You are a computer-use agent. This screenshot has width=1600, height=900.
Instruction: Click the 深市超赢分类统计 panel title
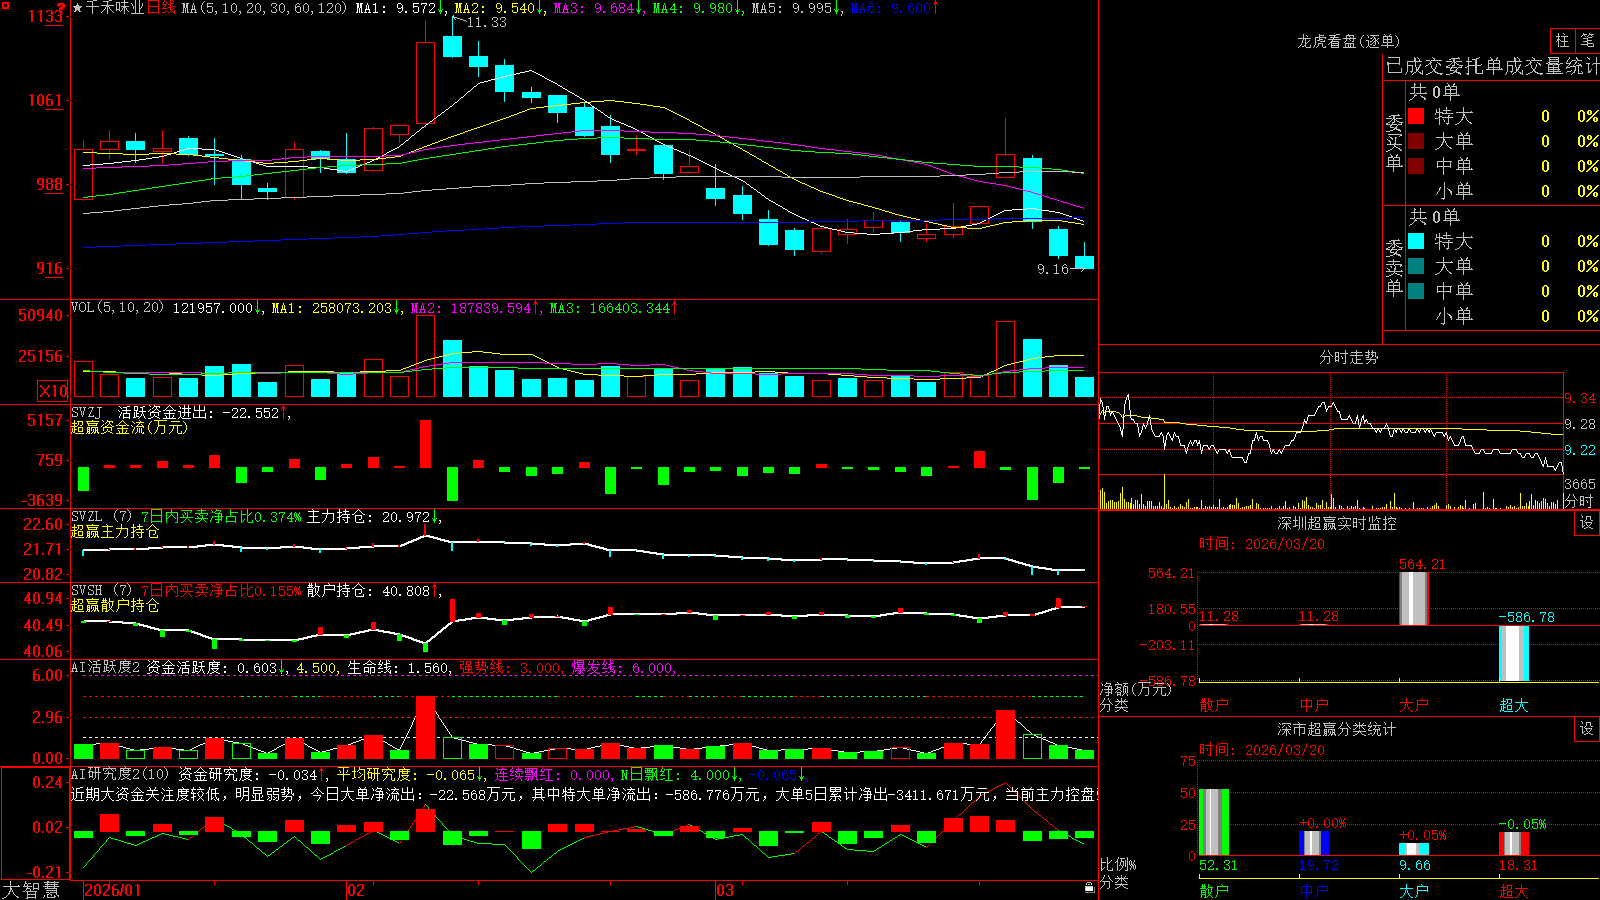(1337, 729)
